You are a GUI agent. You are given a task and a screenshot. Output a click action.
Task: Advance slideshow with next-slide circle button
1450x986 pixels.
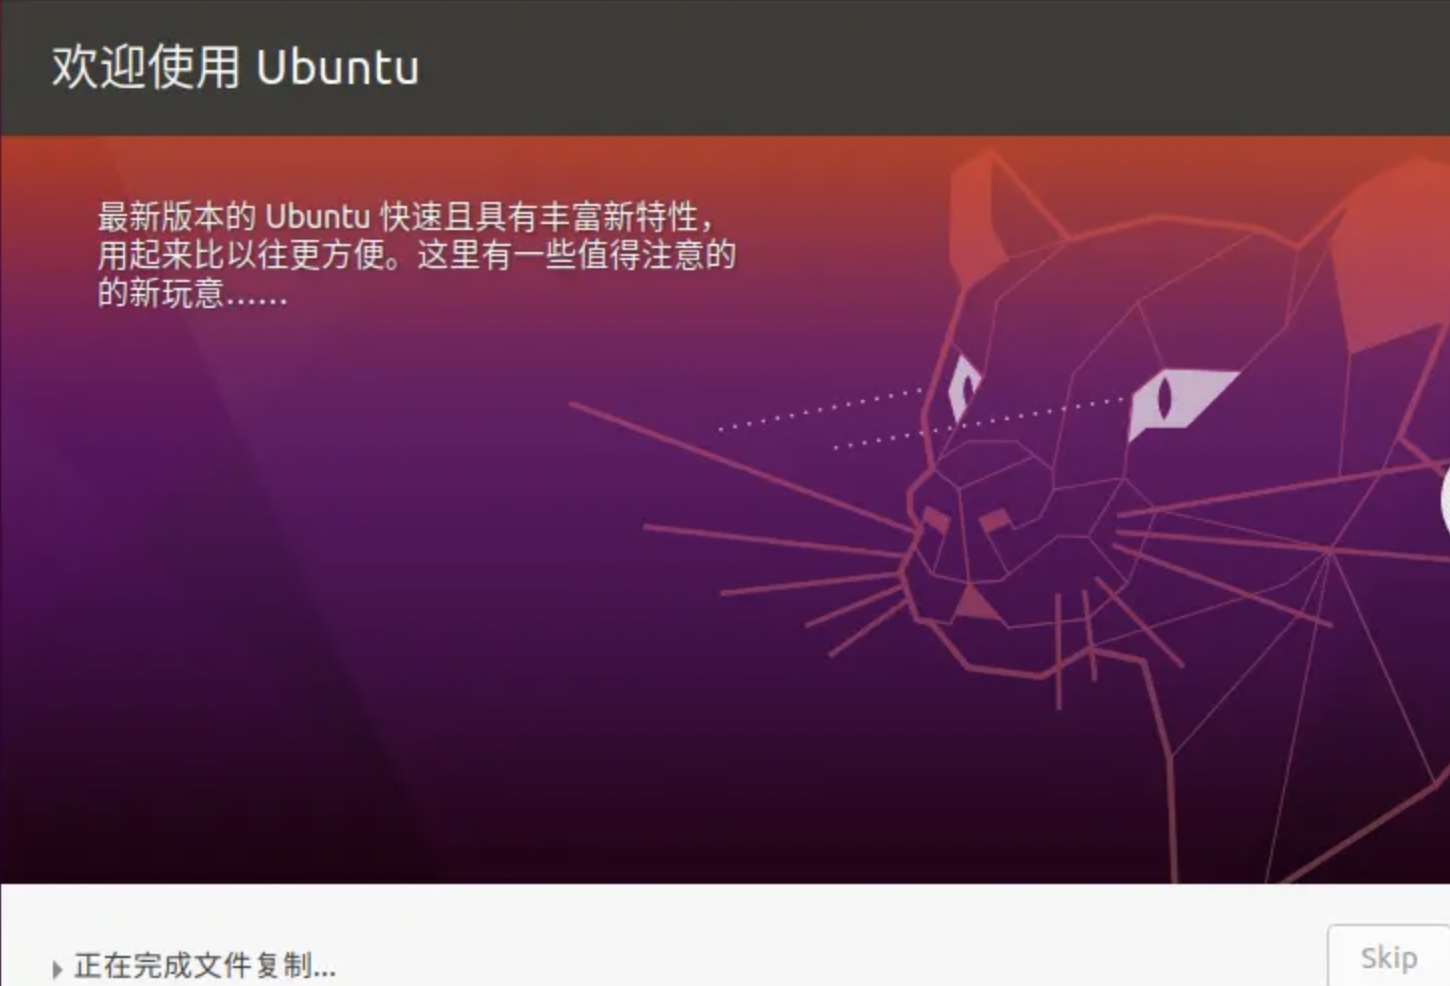[1445, 501]
